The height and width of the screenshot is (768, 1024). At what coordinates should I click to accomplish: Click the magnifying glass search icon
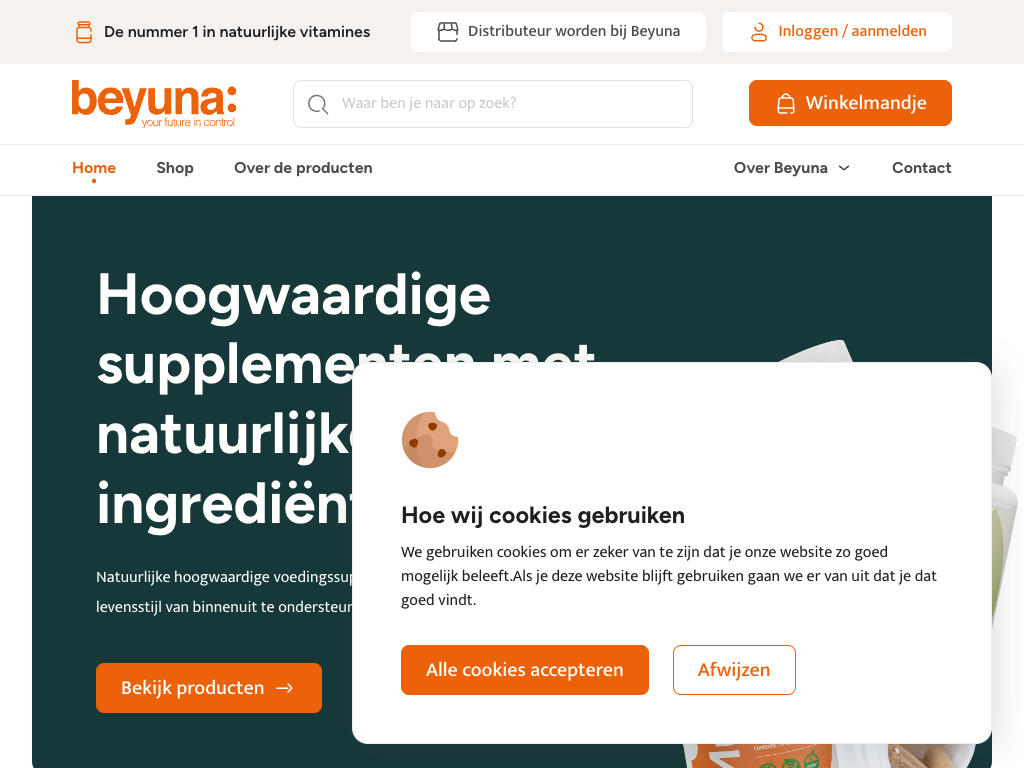(x=318, y=104)
